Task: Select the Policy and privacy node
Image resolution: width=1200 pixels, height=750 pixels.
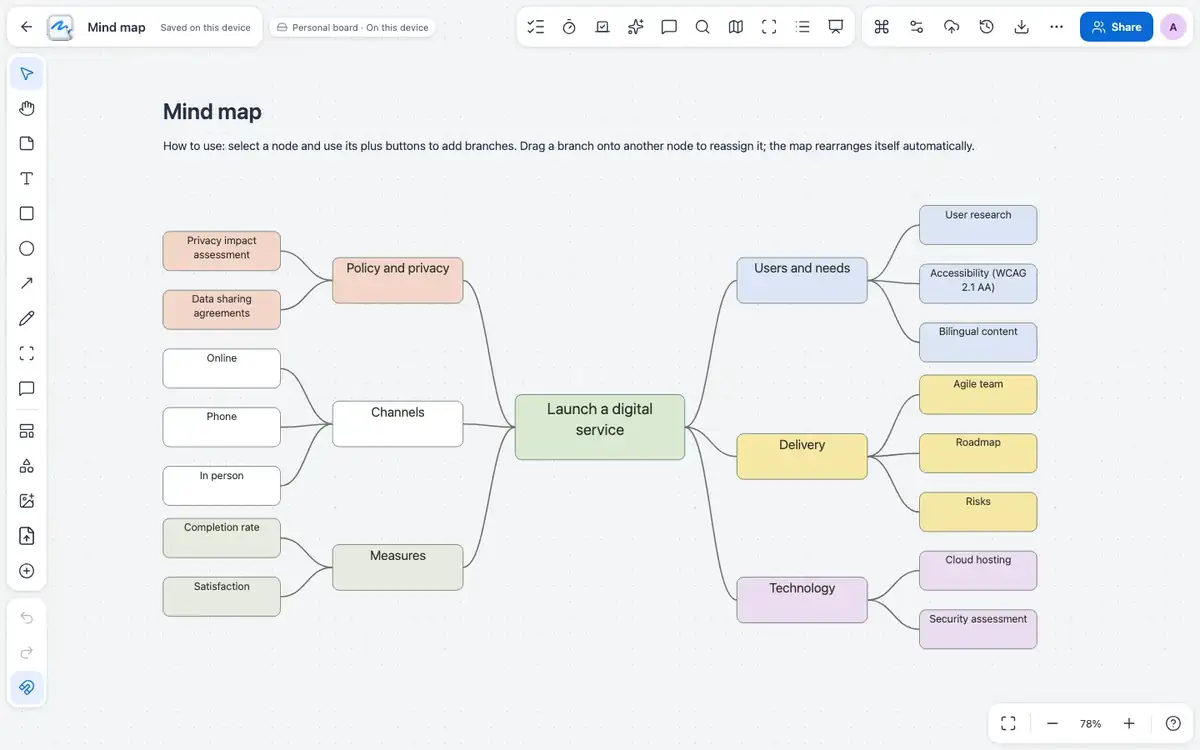Action: (398, 280)
